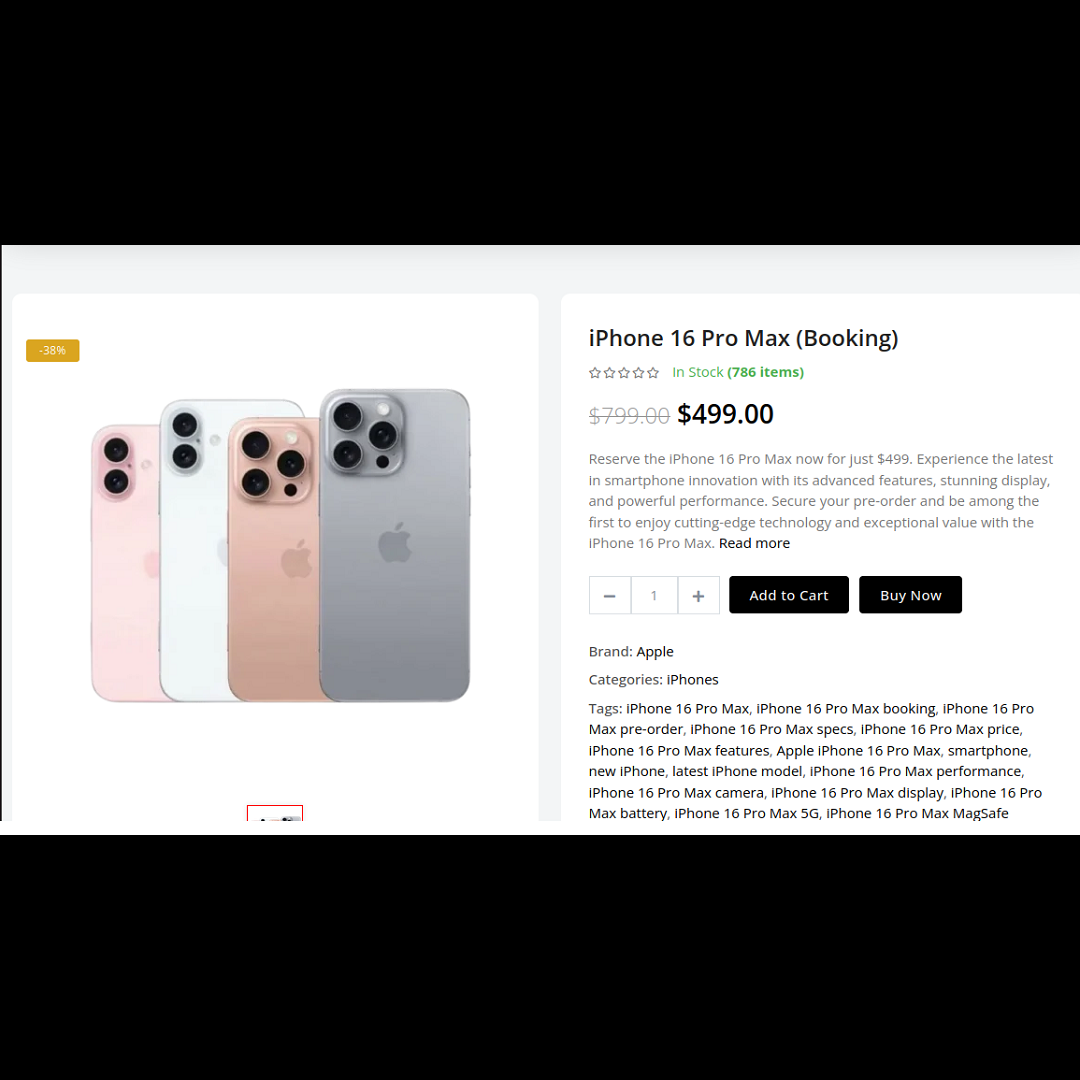
Task: Increase quantity with the plus button
Action: tap(698, 595)
